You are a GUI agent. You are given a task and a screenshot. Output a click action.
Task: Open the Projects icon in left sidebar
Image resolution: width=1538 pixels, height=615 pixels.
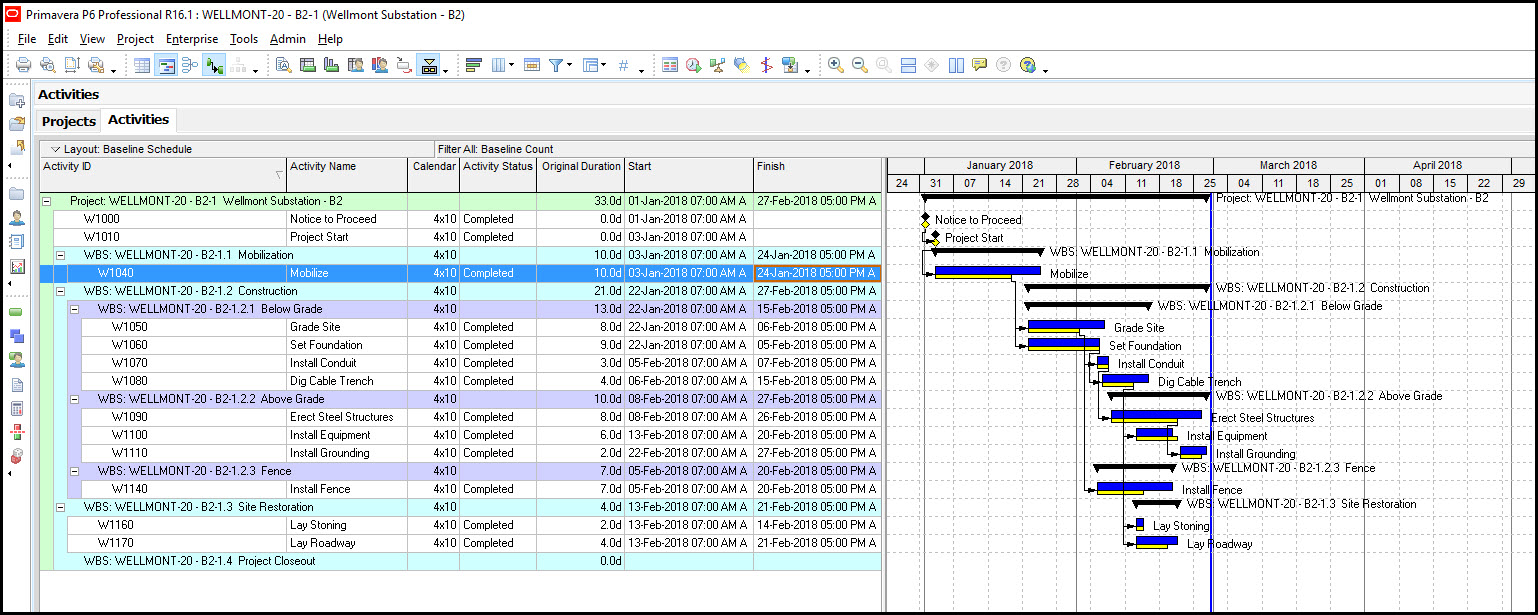[17, 193]
